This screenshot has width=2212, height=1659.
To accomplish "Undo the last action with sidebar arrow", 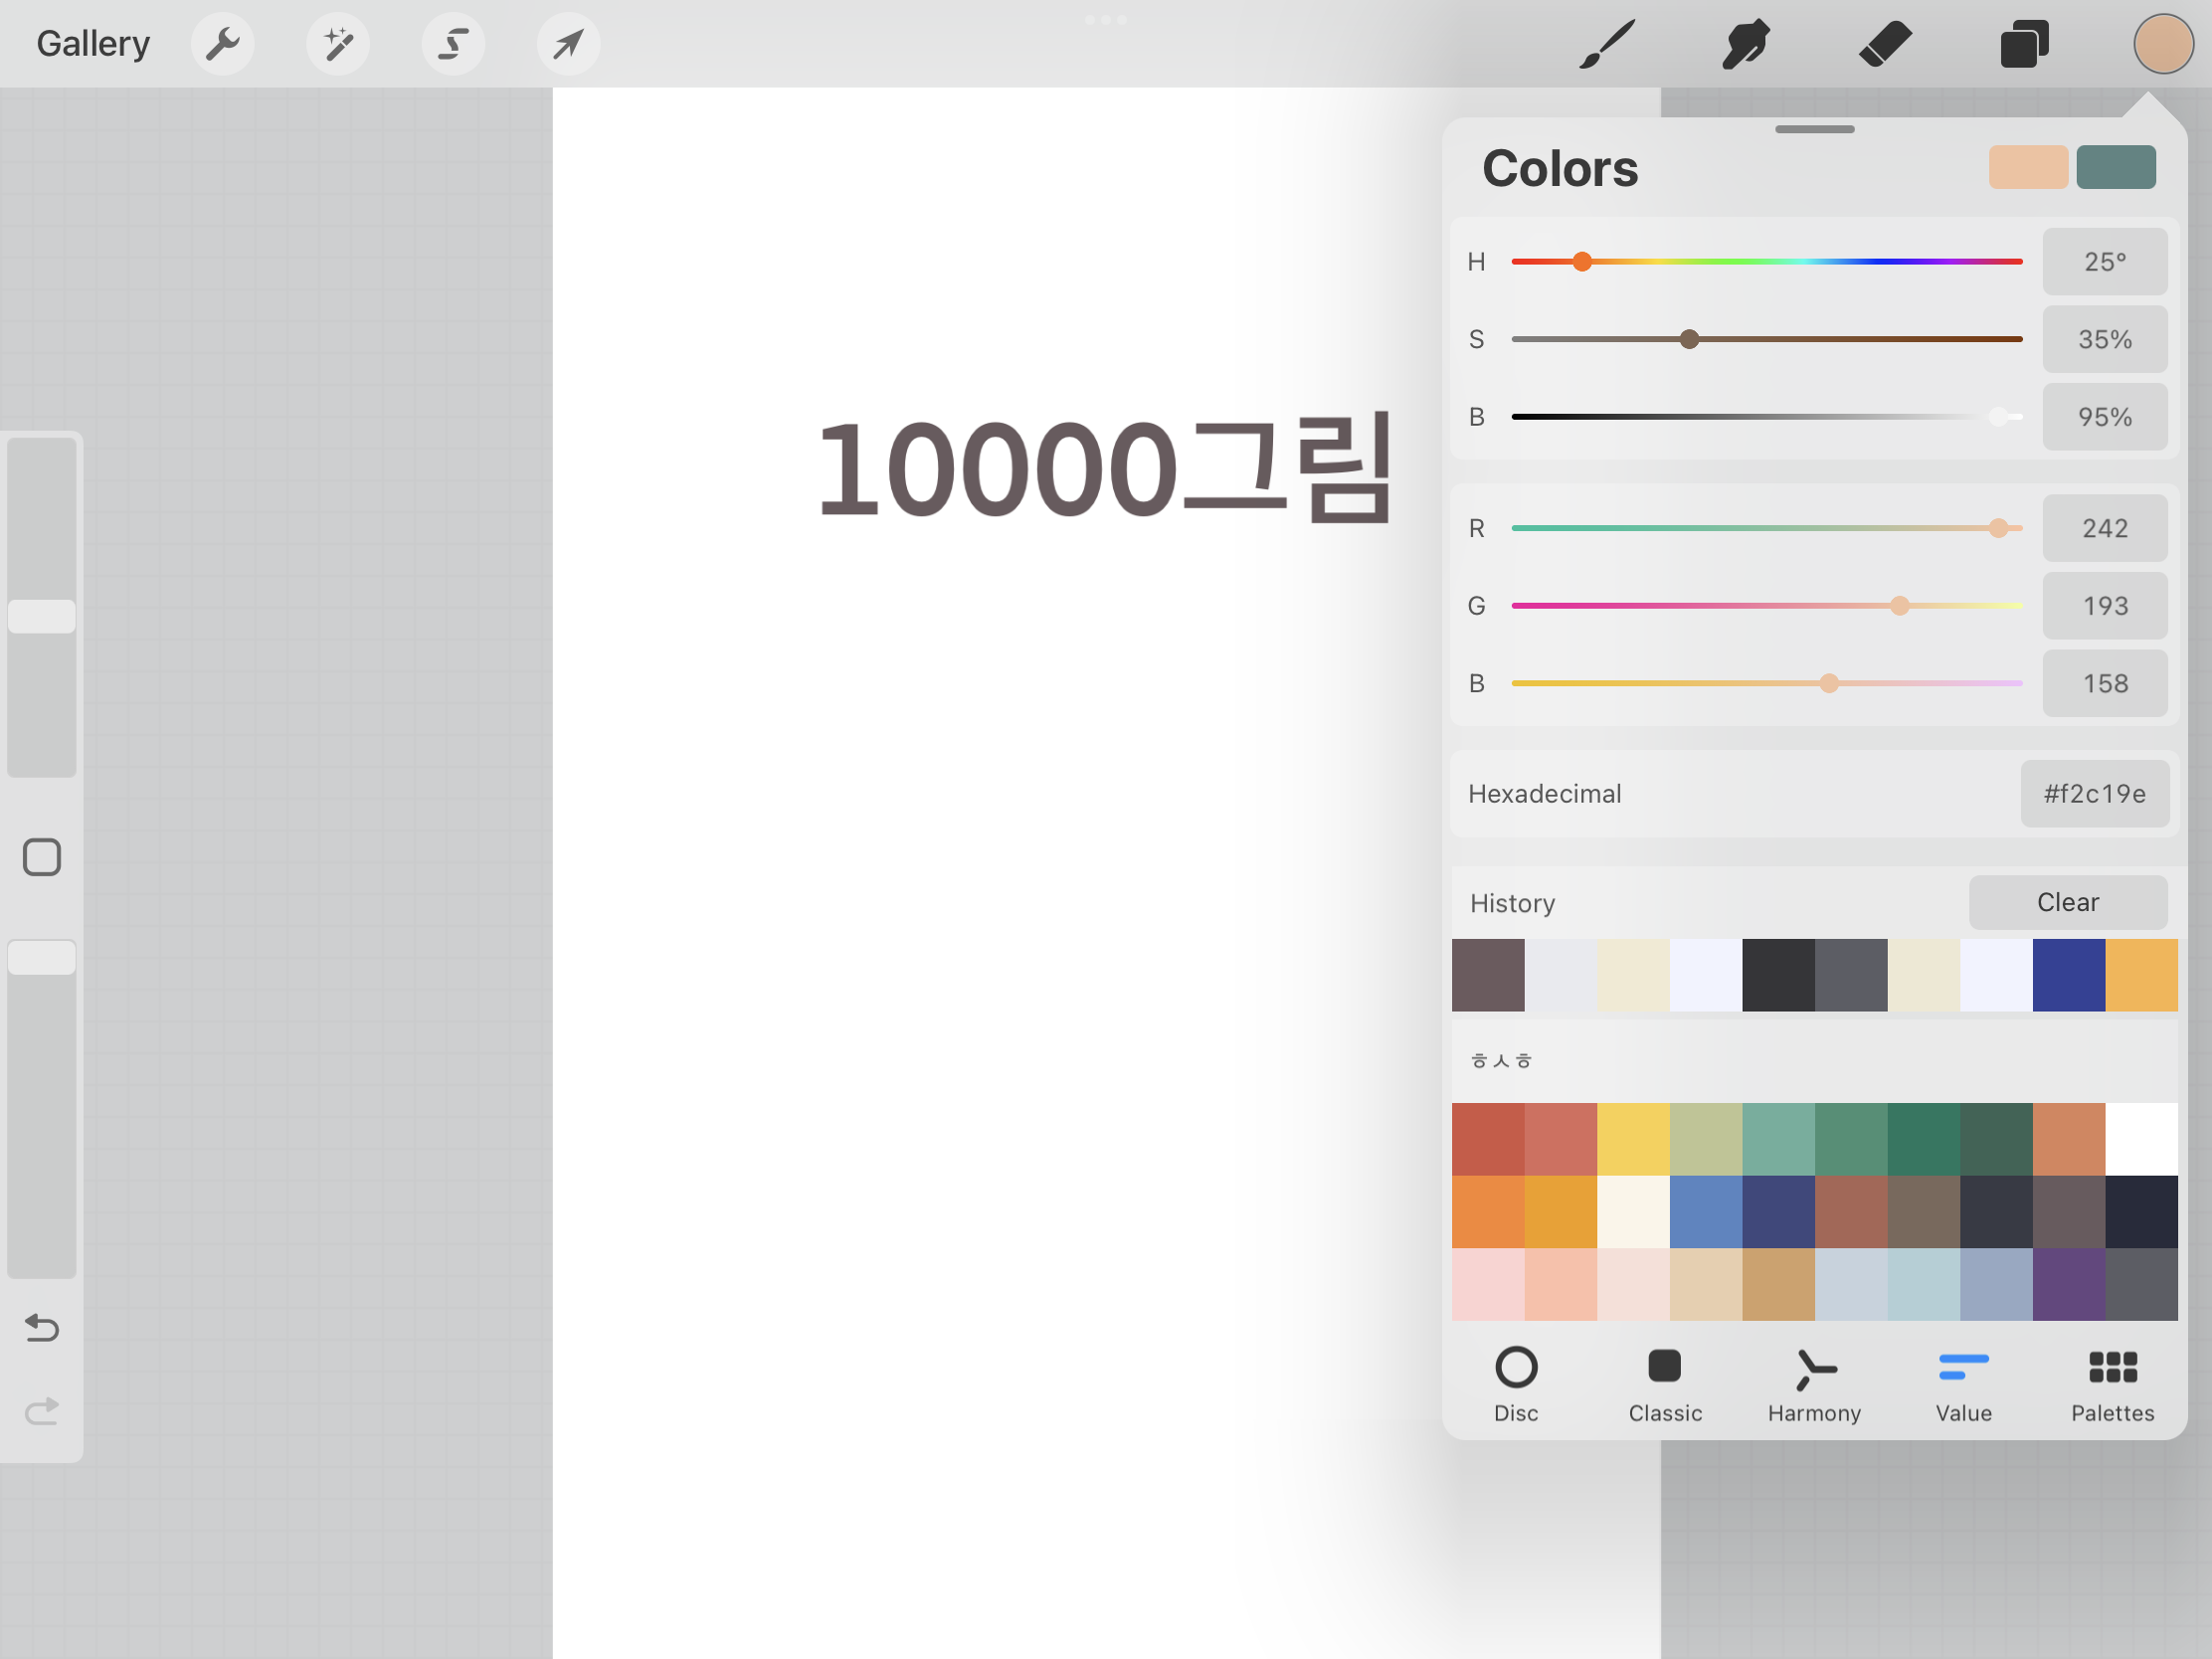I will (42, 1327).
